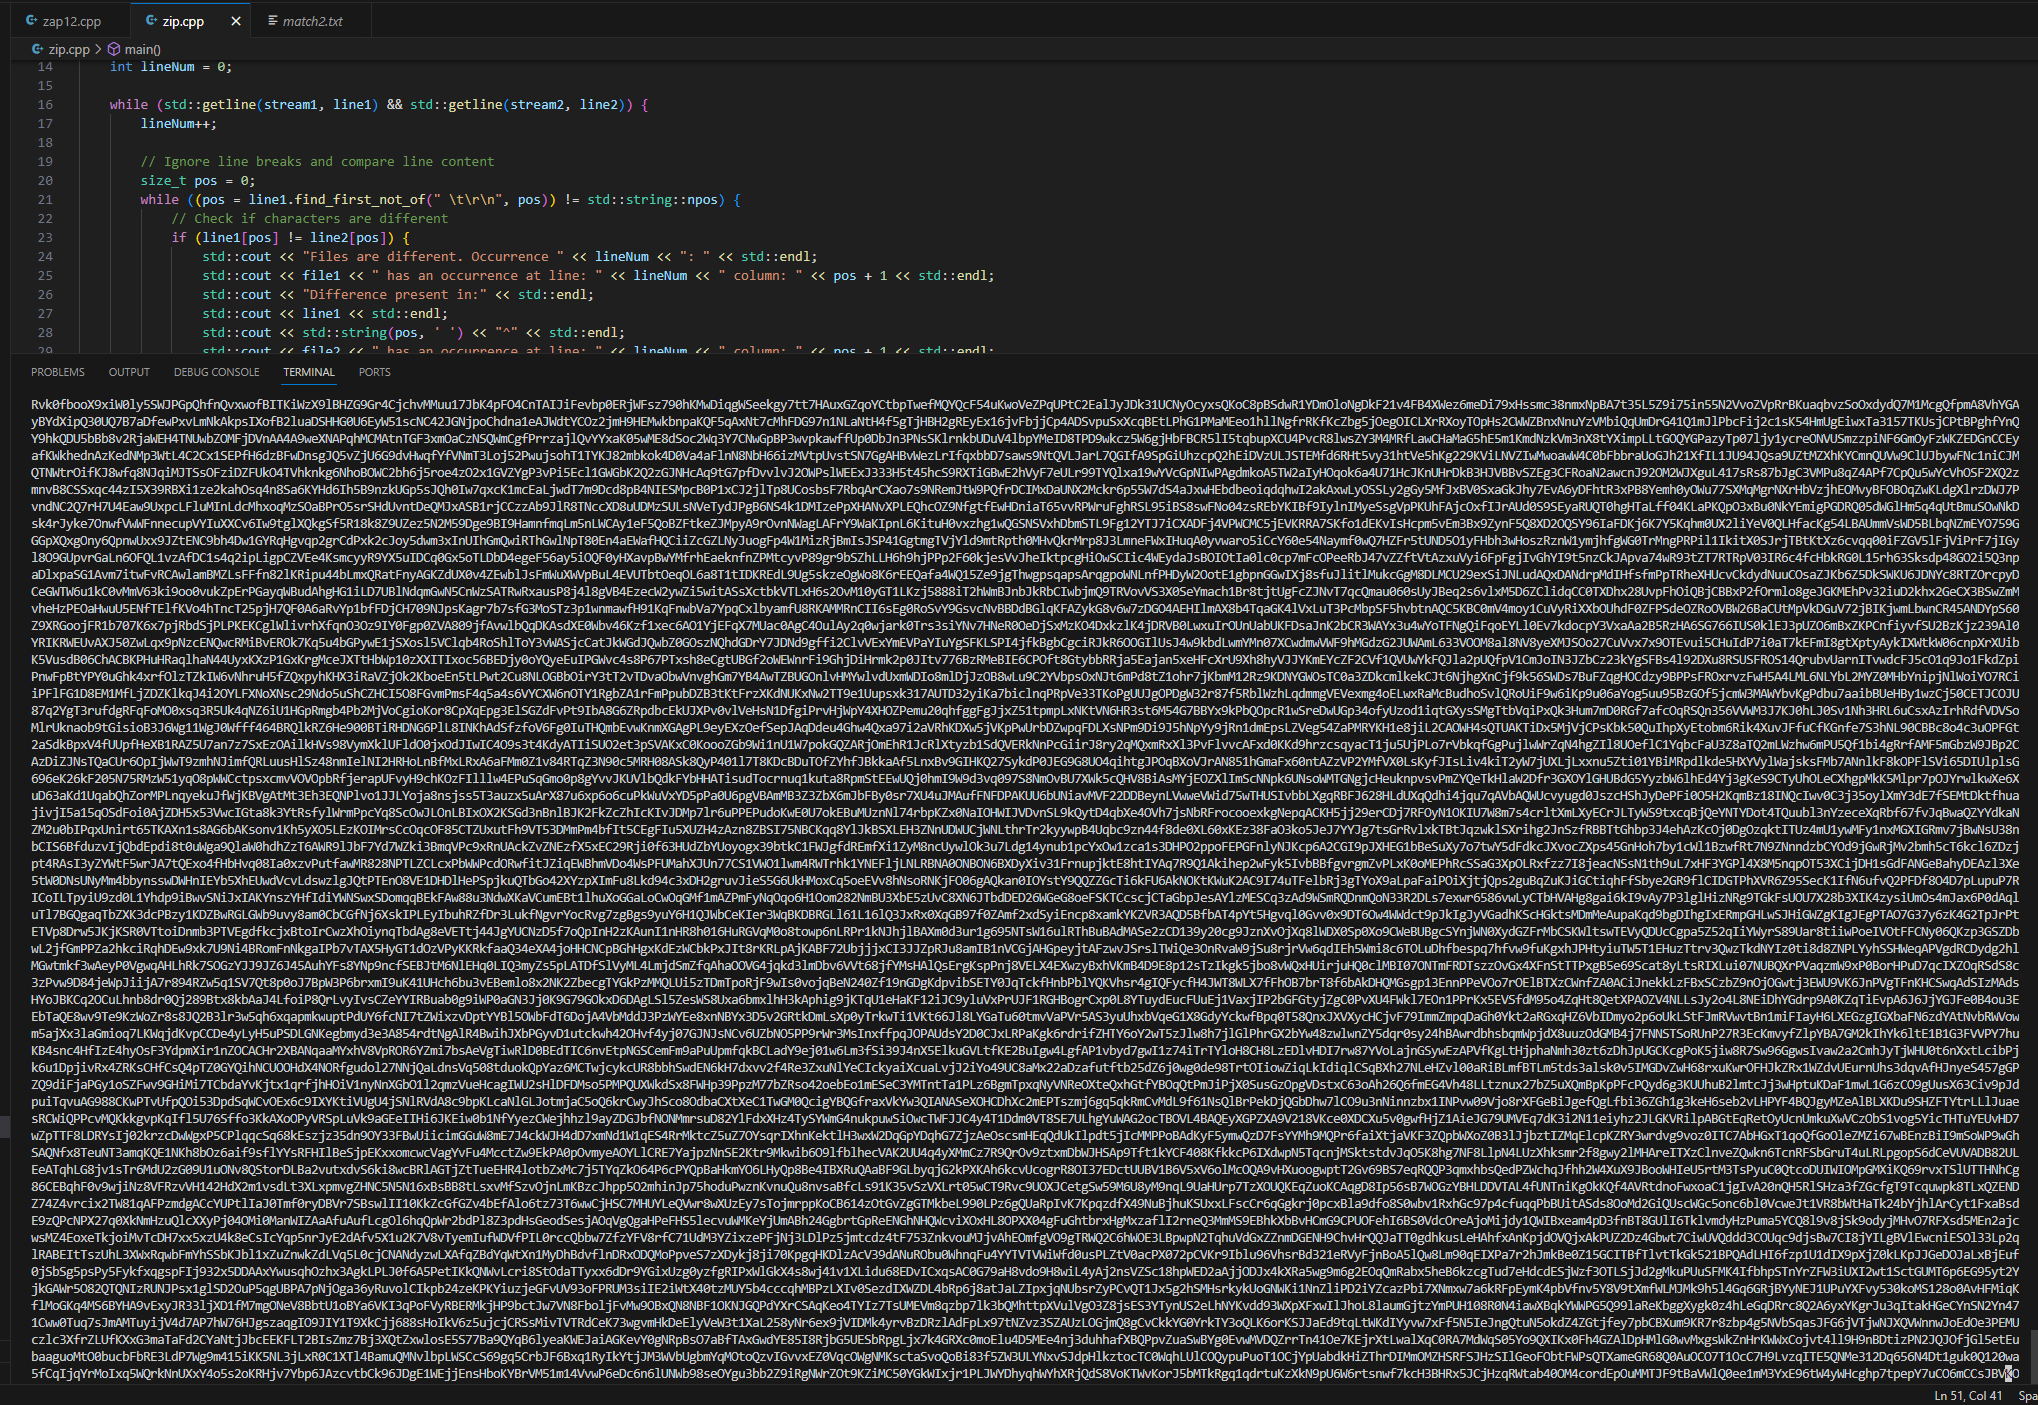Image resolution: width=2038 pixels, height=1405 pixels.
Task: Click the Spaces indicator in status bar
Action: 2028,1394
